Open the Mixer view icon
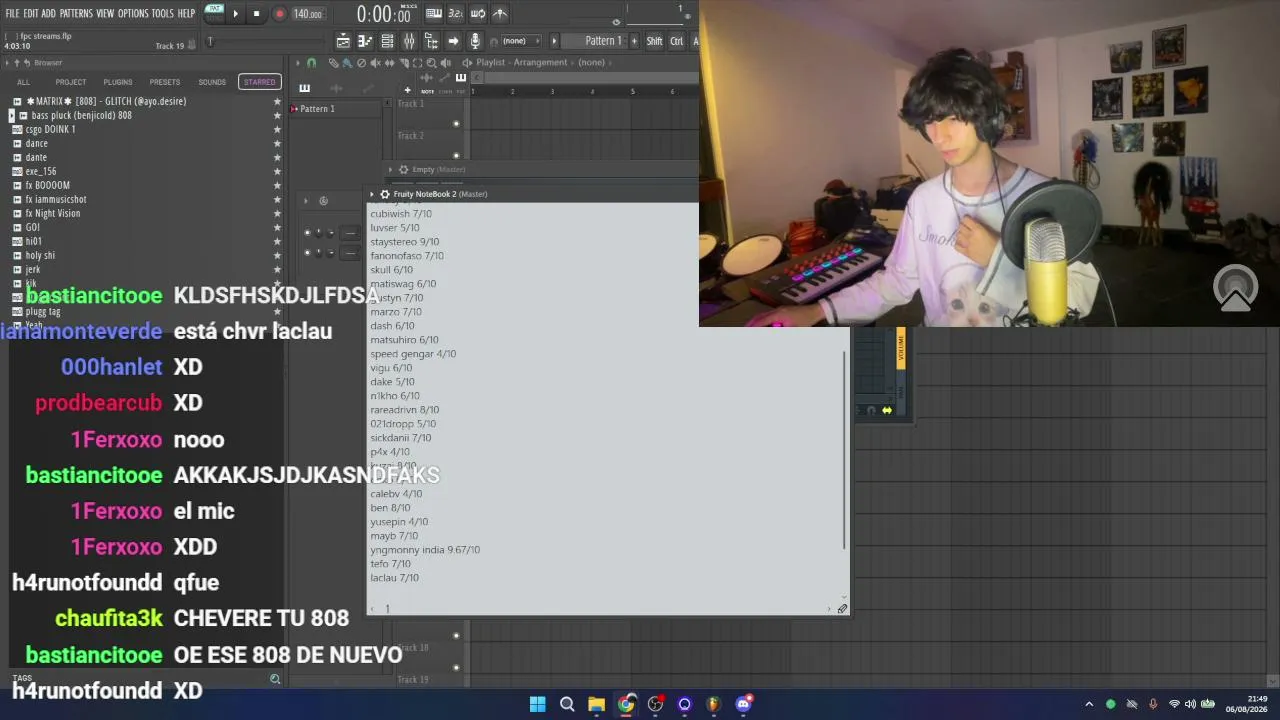Viewport: 1280px width, 720px height. (x=409, y=41)
